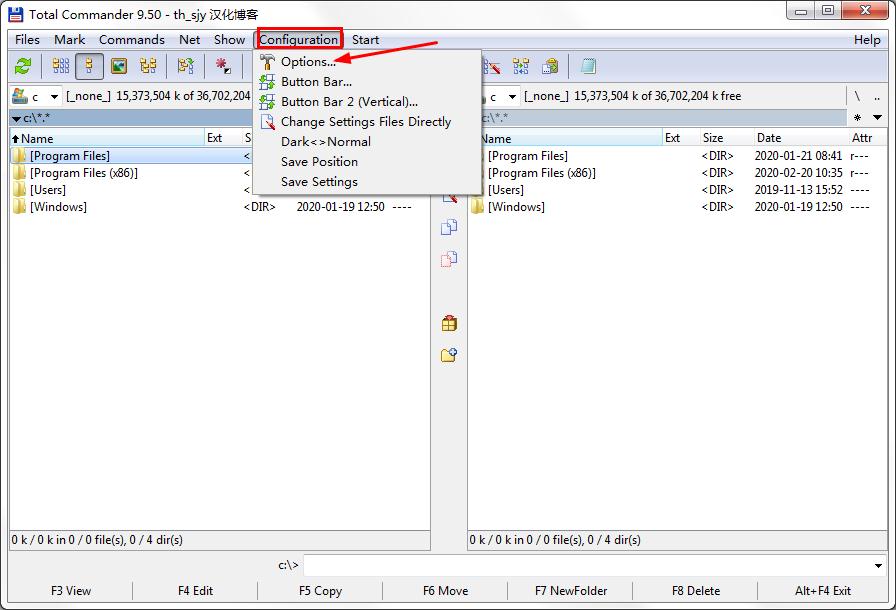The width and height of the screenshot is (896, 610).
Task: Click the document icon for Change Settings Files
Action: 267,122
